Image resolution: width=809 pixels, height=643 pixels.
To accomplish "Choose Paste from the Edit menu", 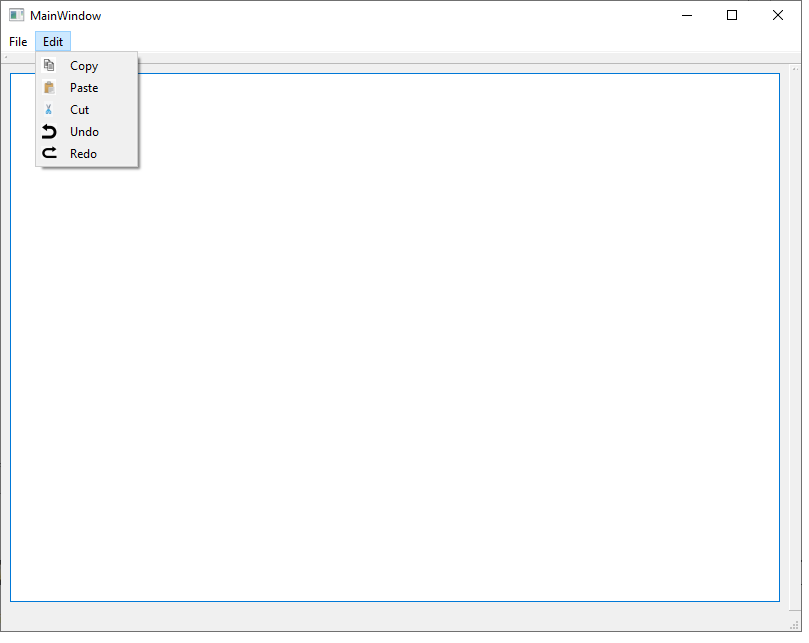I will click(85, 87).
